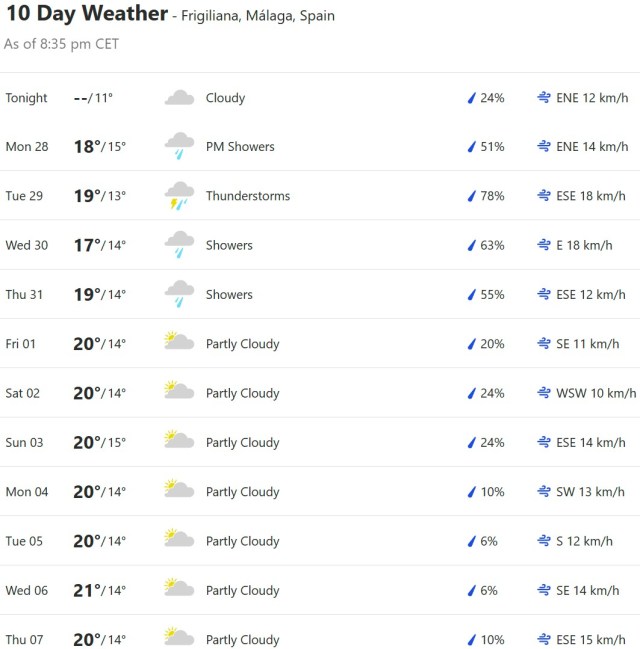The height and width of the screenshot is (649, 640).
Task: Expand the Tue 29 Thunderstorms row
Action: pyautogui.click(x=320, y=196)
